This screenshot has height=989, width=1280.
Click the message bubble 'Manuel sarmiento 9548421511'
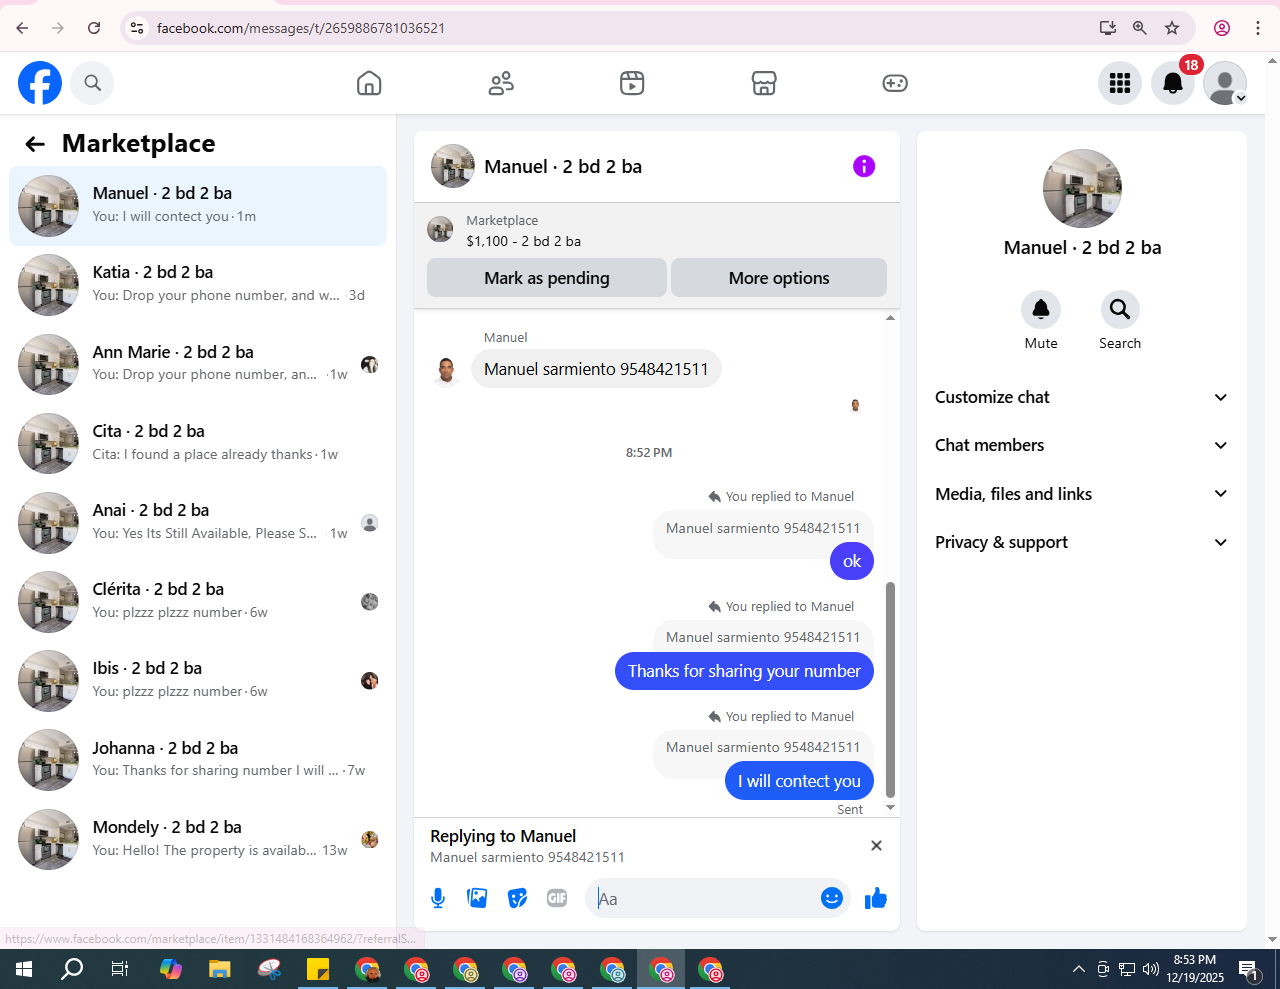(x=596, y=369)
